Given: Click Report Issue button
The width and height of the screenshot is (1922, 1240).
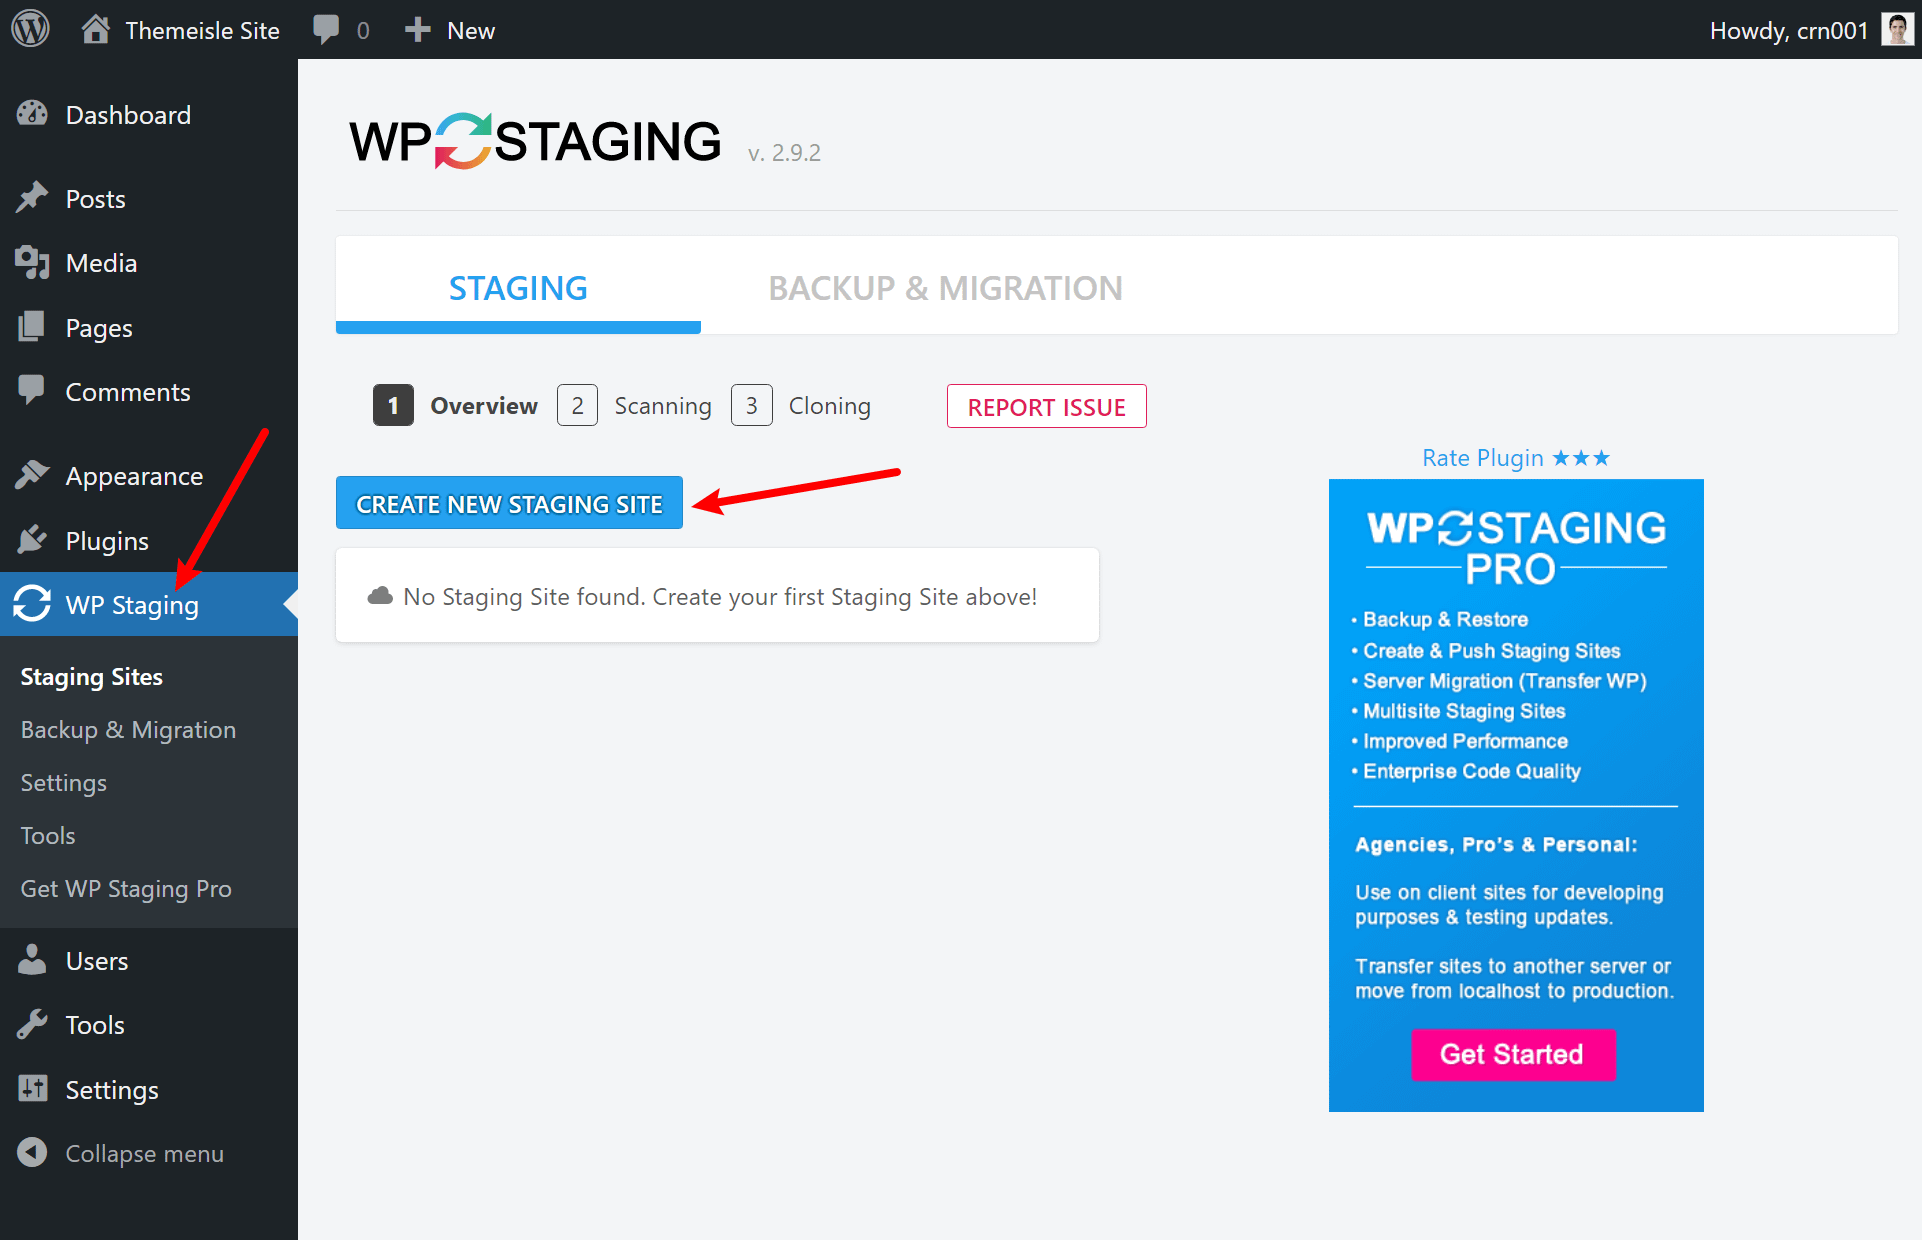Looking at the screenshot, I should (1048, 405).
